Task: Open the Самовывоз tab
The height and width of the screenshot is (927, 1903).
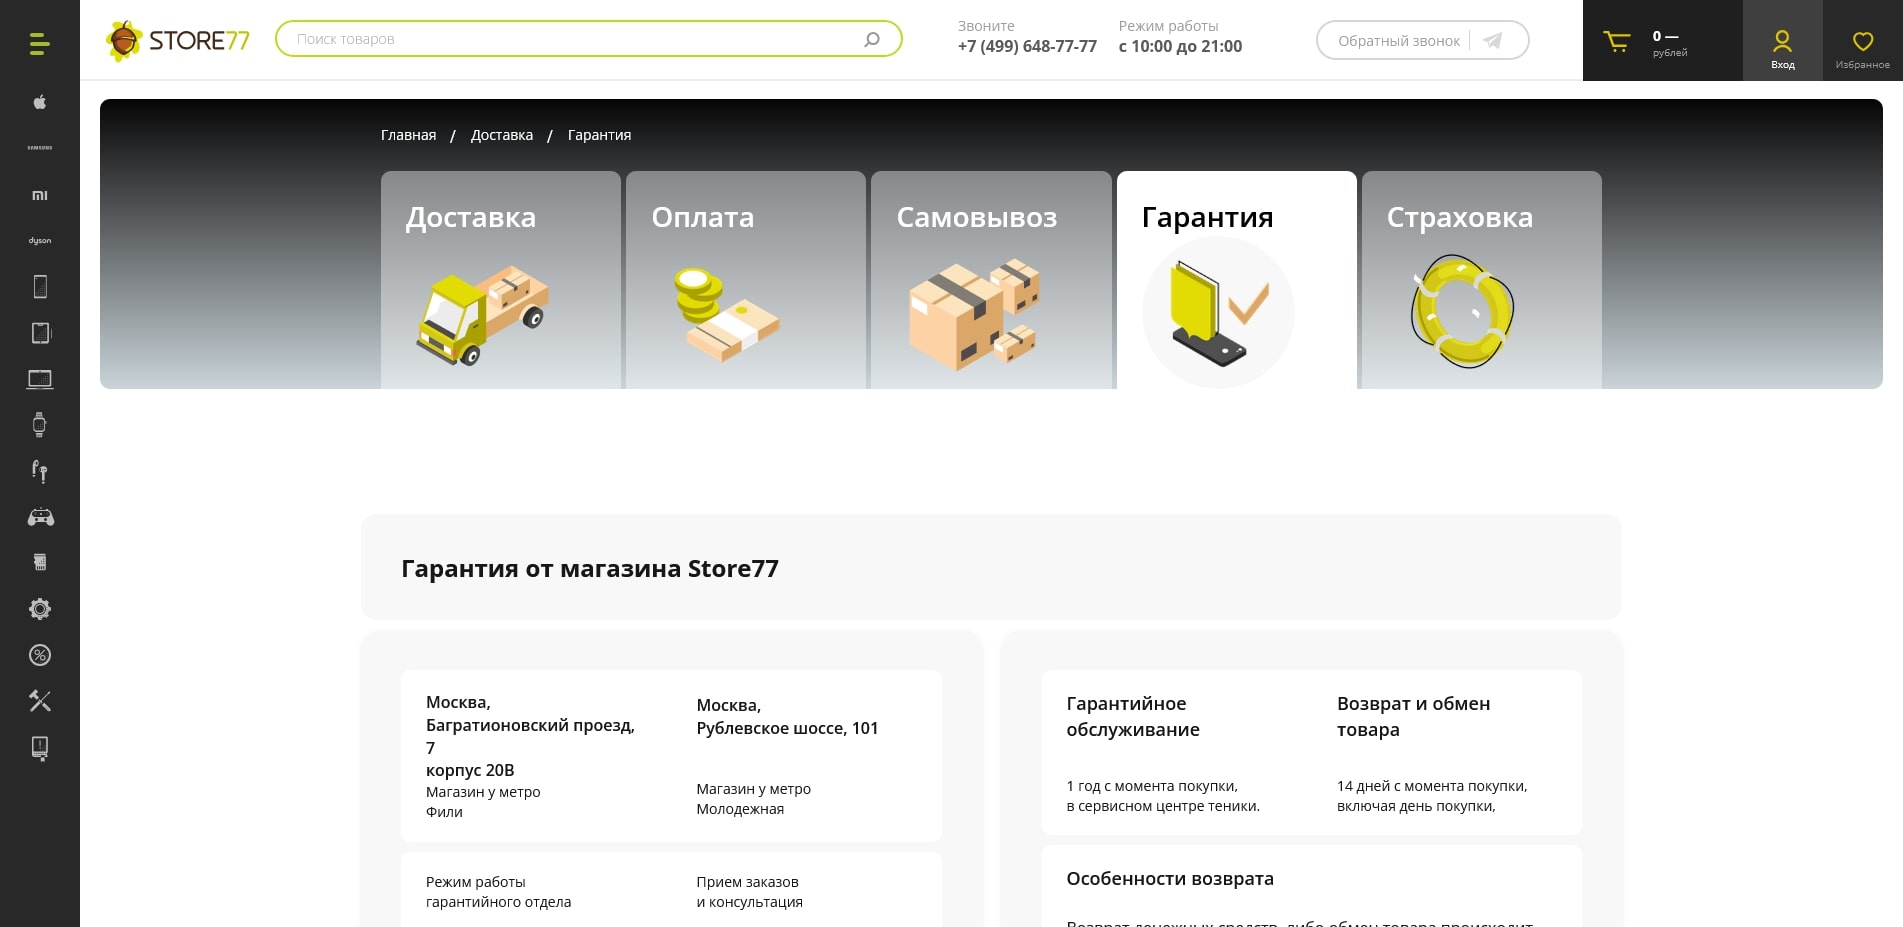Action: click(x=990, y=279)
